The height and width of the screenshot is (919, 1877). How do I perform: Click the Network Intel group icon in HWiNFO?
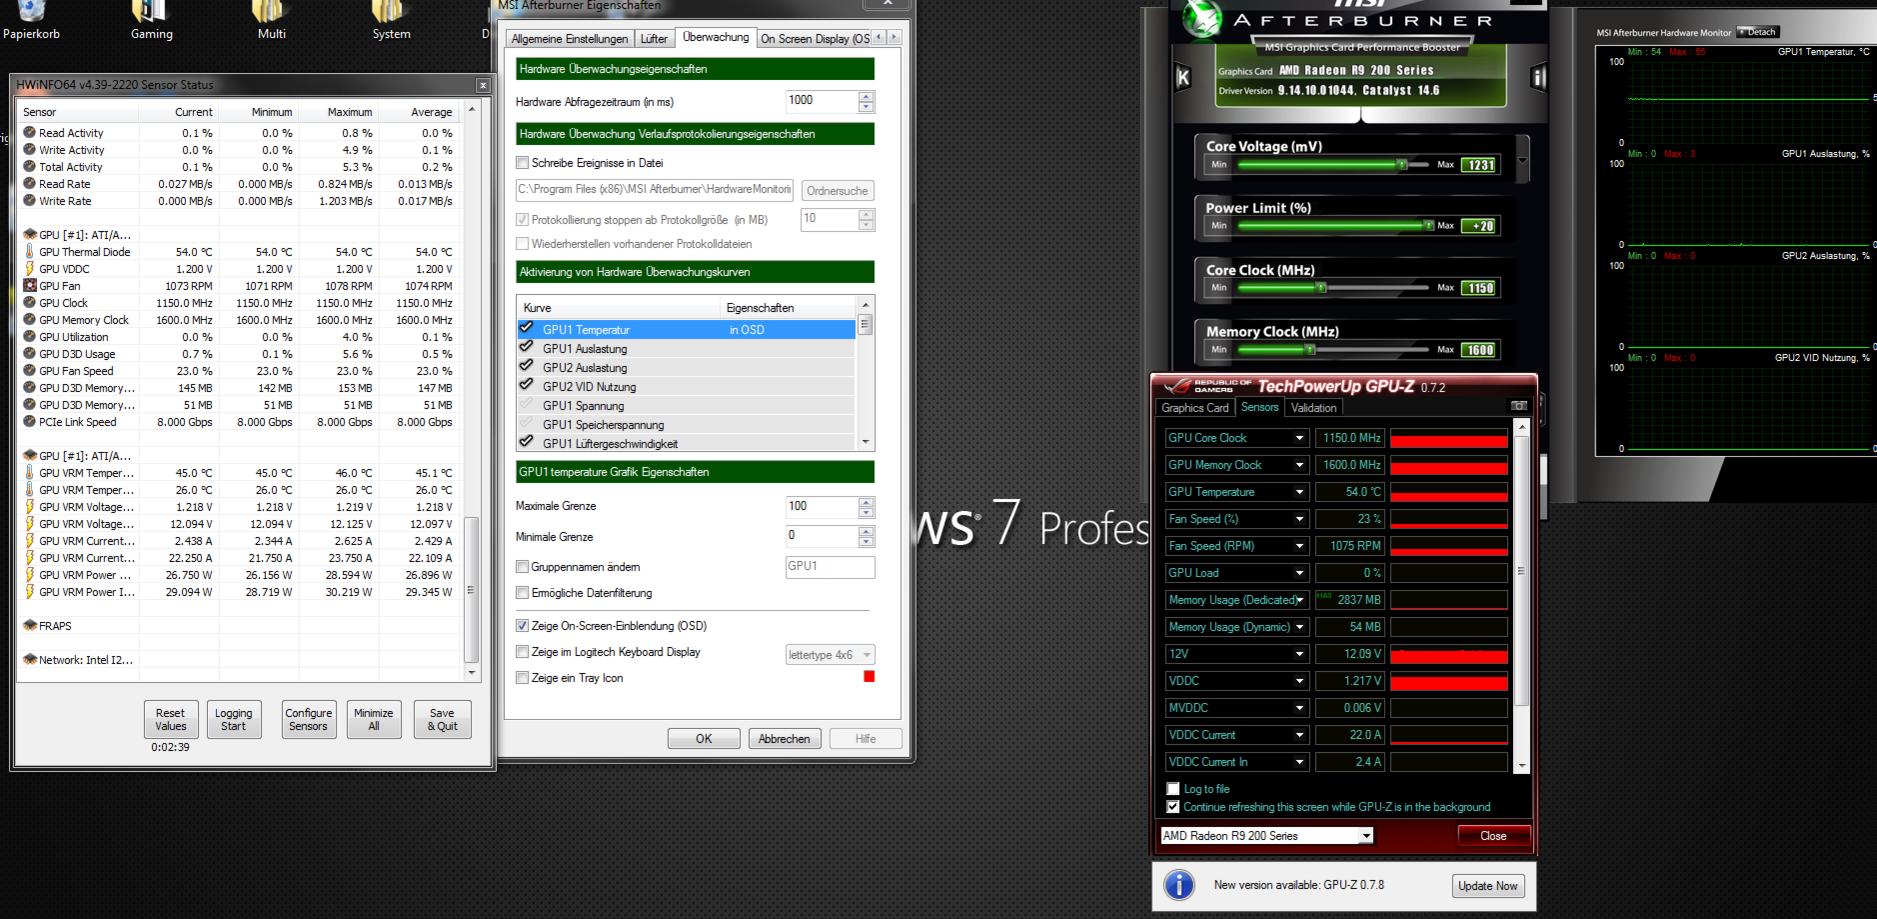point(29,660)
